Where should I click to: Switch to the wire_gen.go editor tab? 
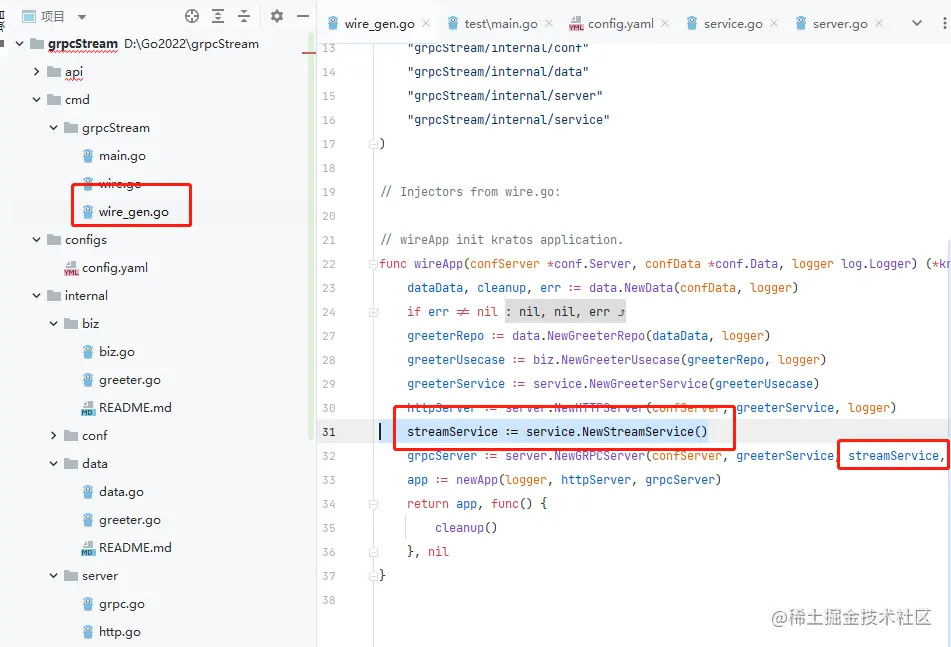(x=379, y=24)
